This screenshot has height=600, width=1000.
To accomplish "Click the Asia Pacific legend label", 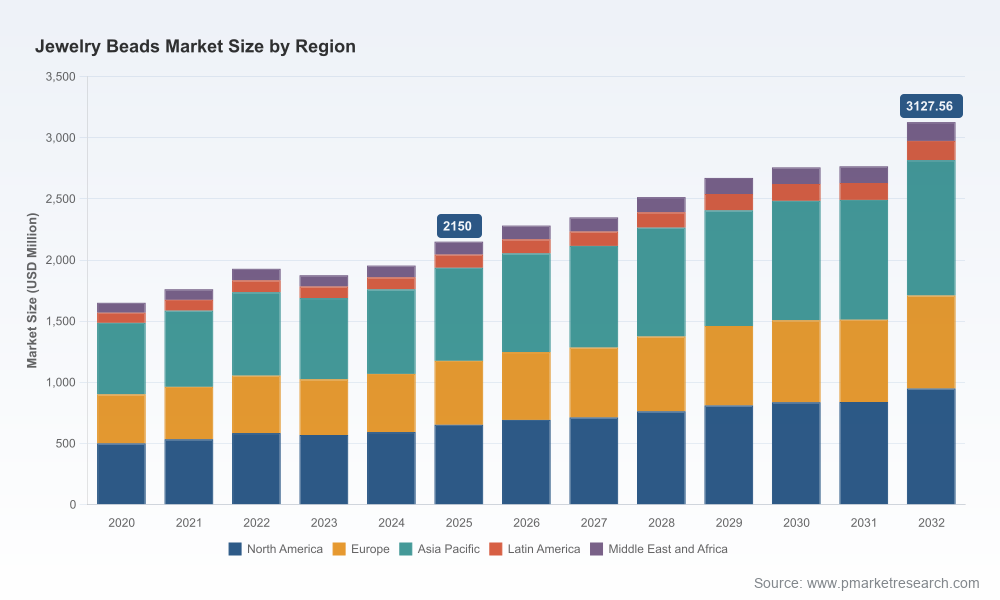I will pos(448,549).
